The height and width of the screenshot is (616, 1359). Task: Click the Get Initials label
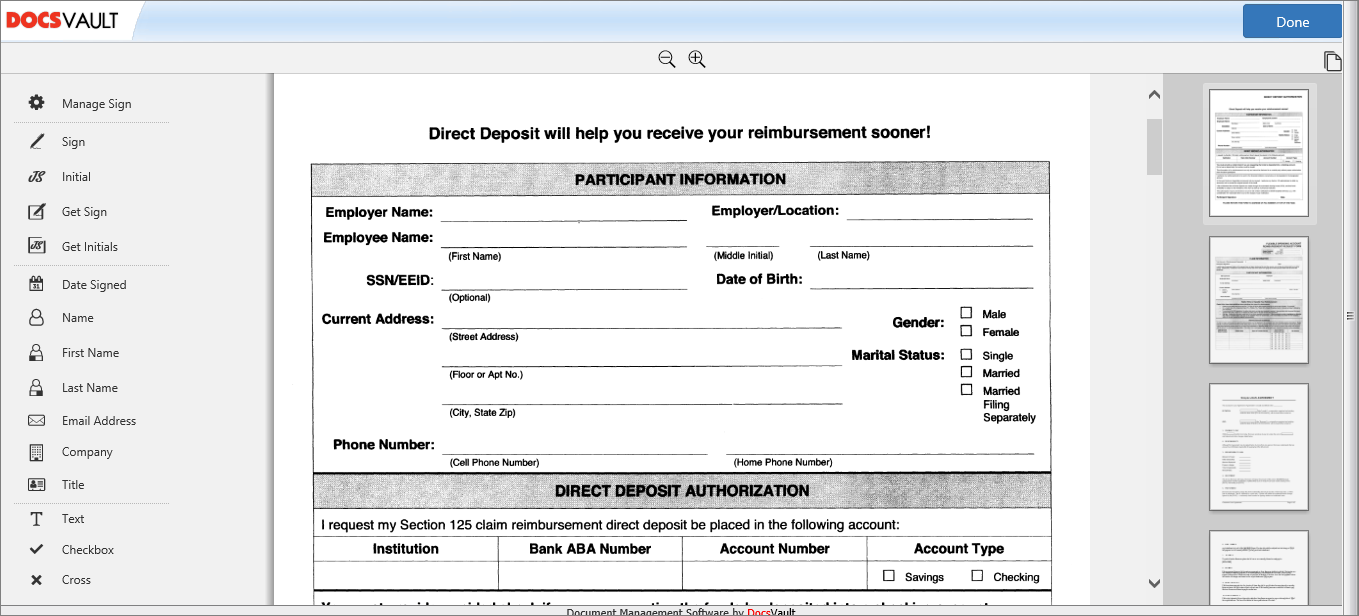(90, 247)
